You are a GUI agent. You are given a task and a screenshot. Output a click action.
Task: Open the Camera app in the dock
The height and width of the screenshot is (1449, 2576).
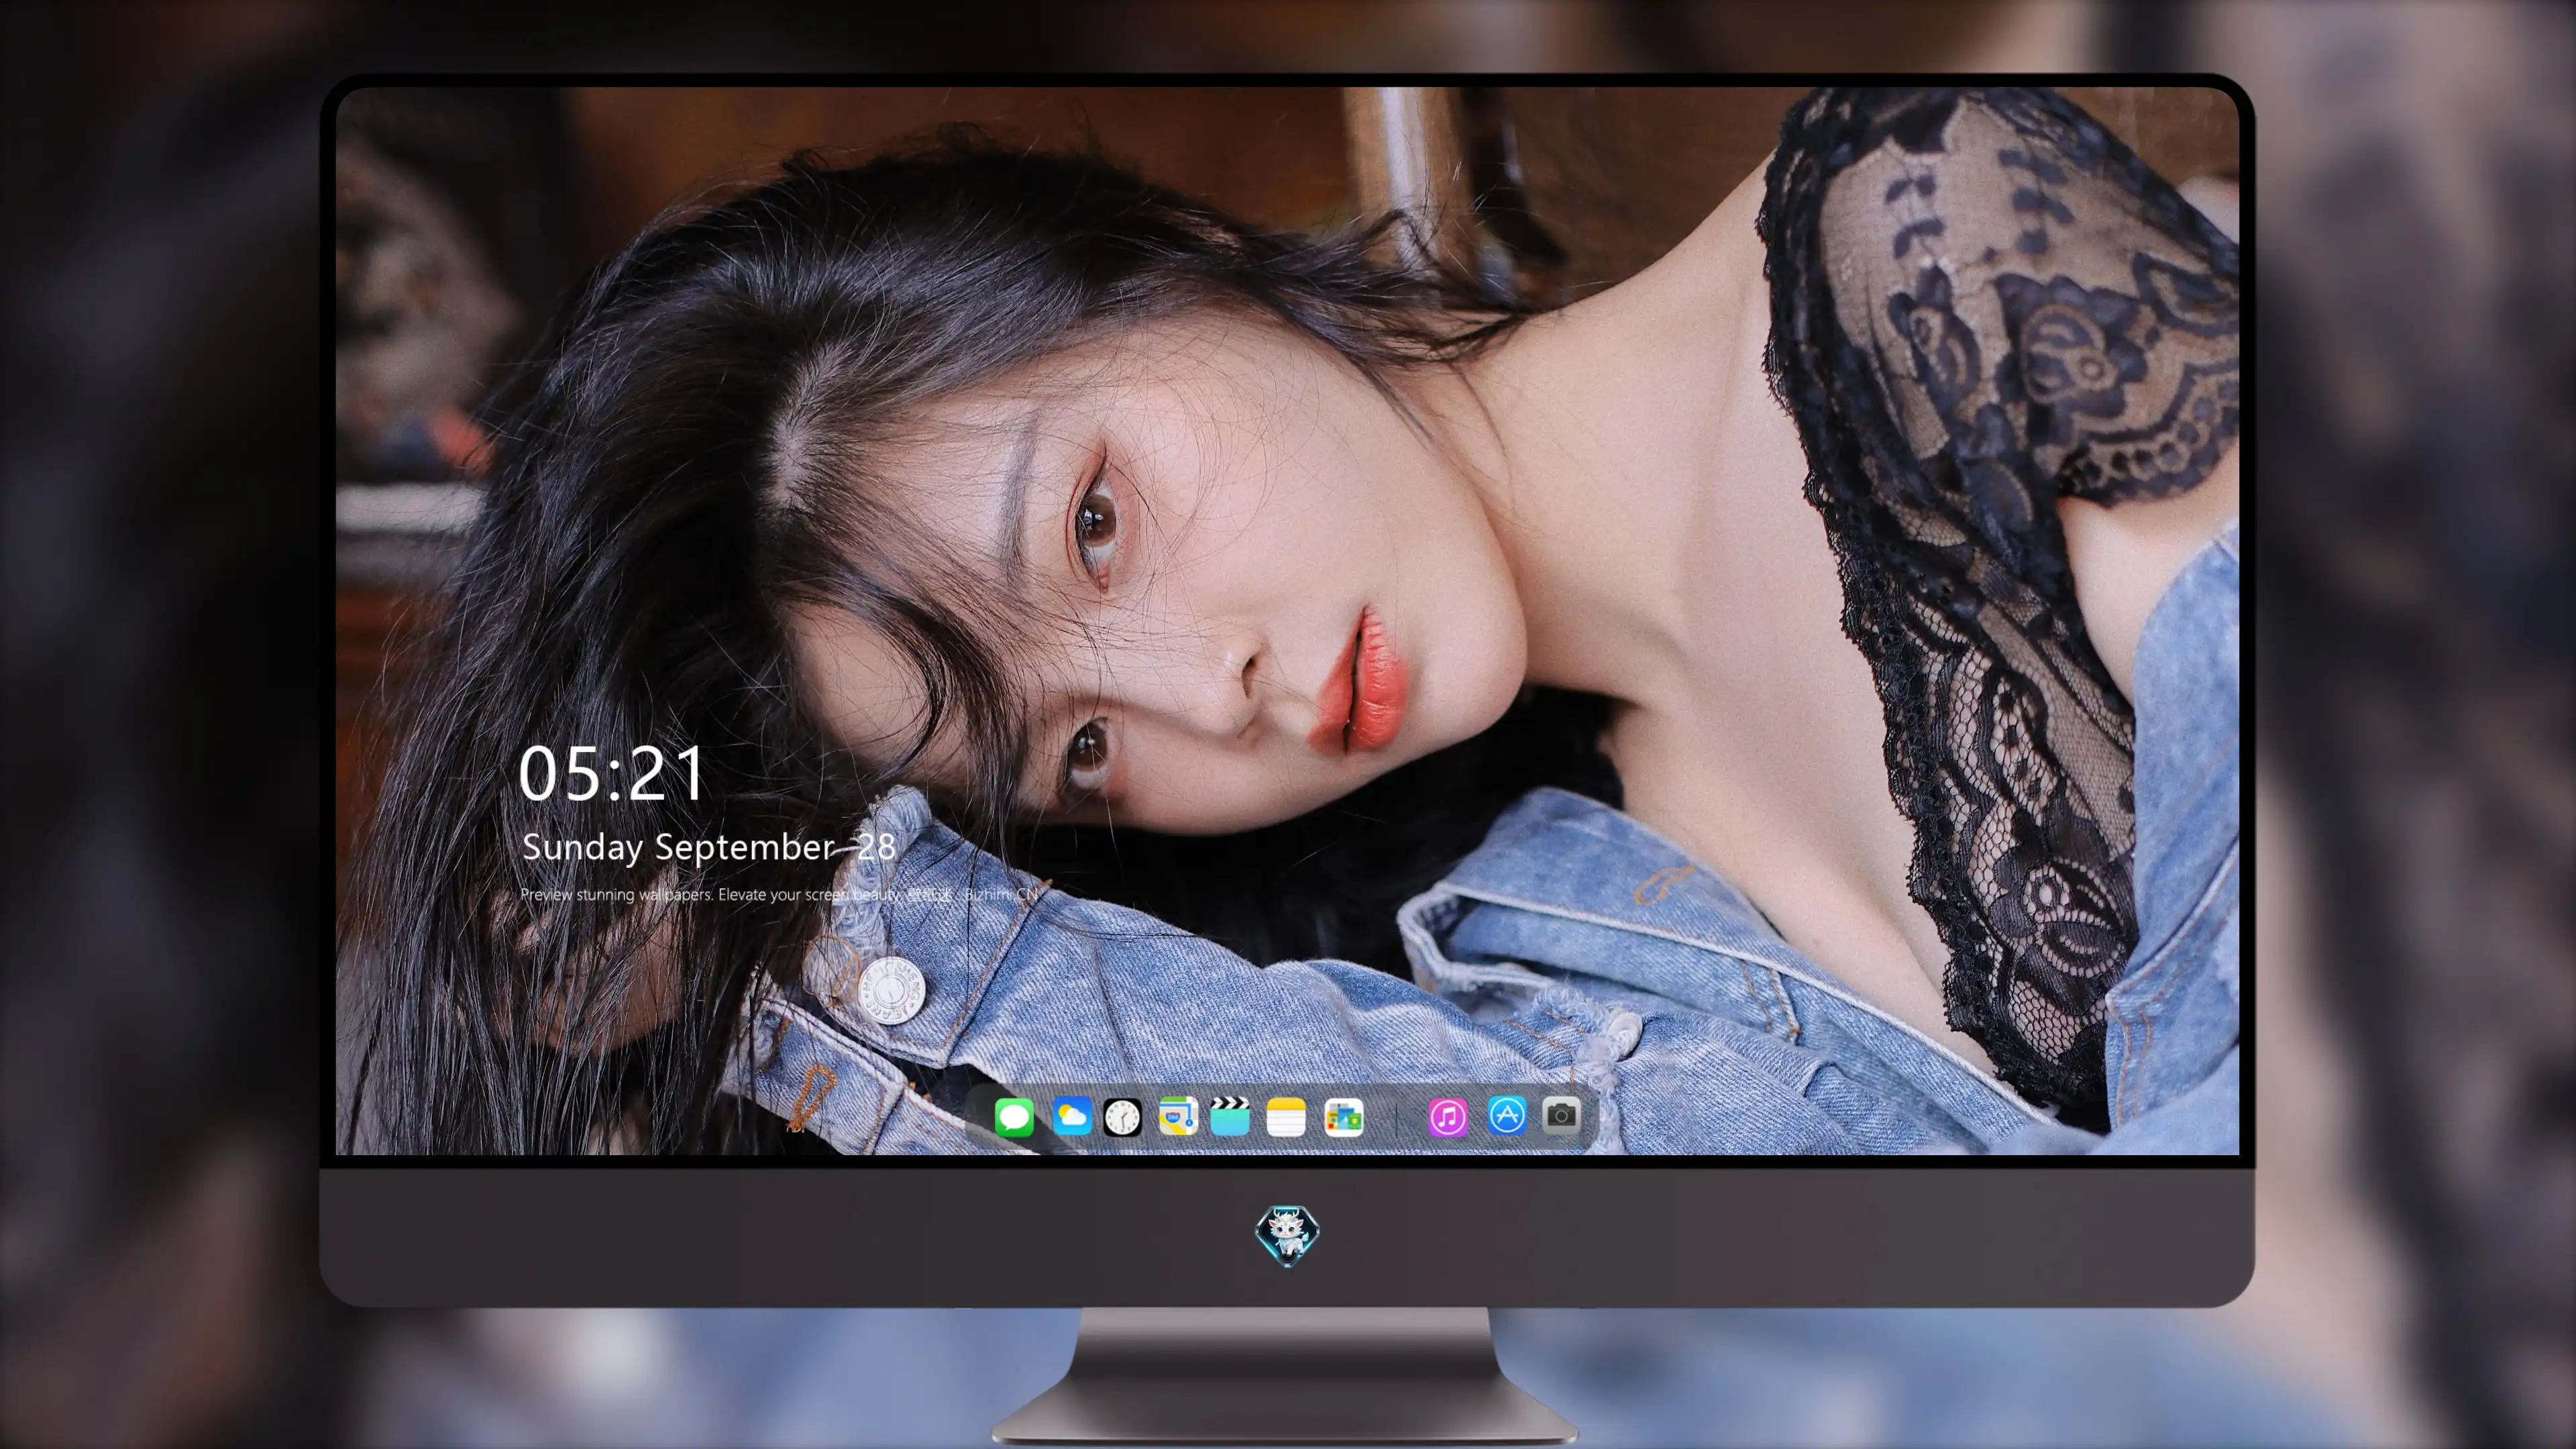pos(1561,1115)
